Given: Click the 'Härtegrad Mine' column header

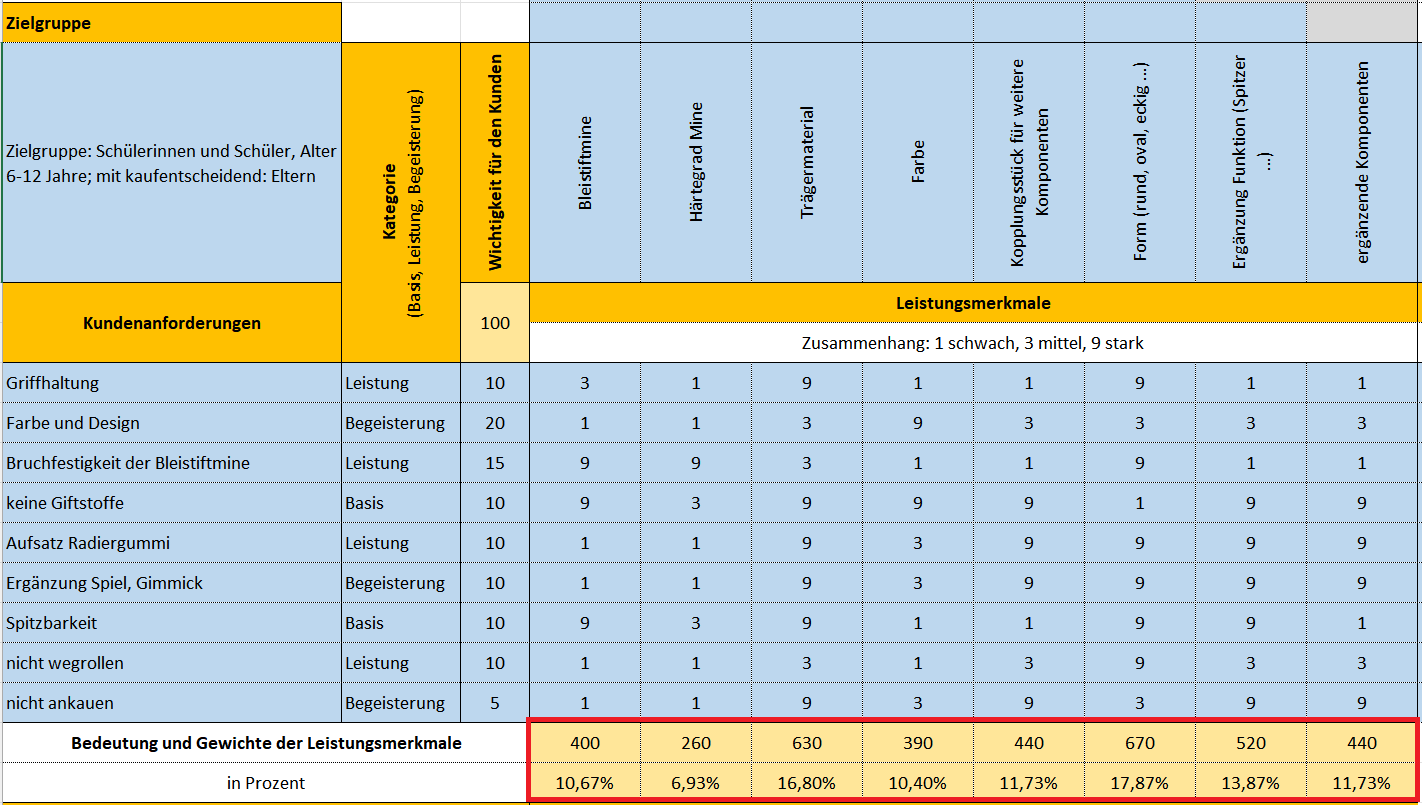Looking at the screenshot, I should point(696,163).
